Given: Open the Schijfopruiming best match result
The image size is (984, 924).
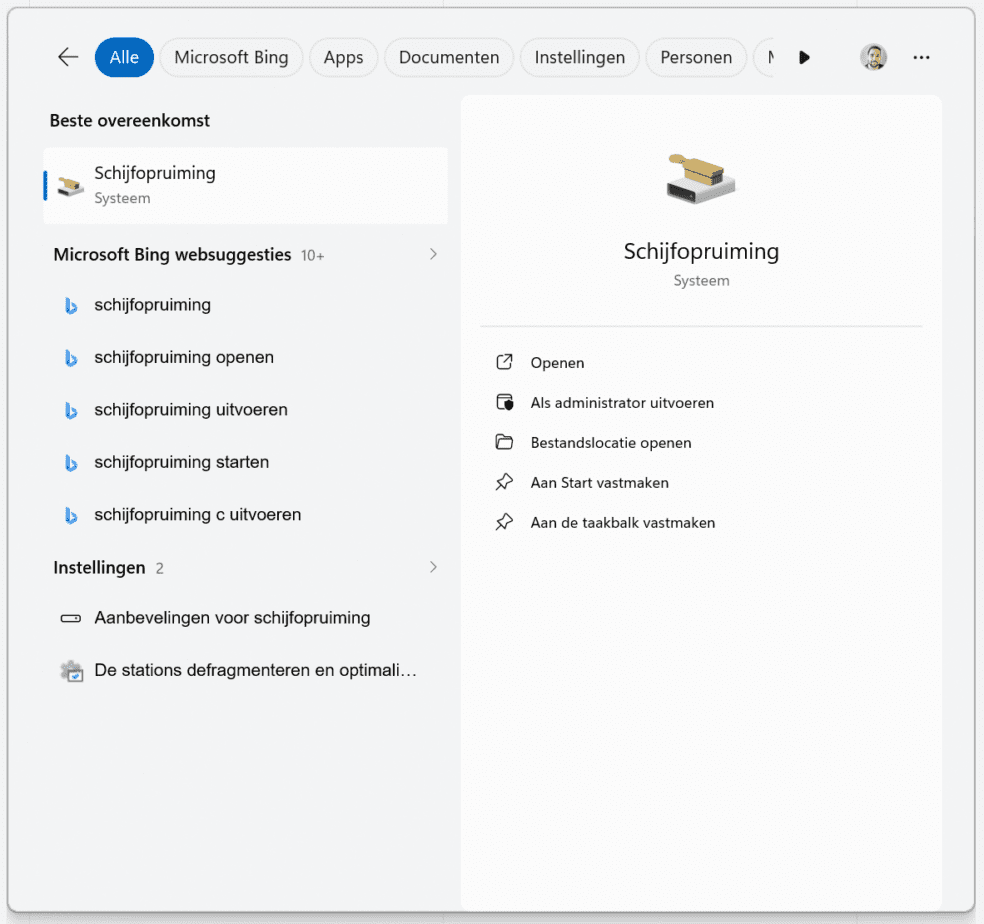Looking at the screenshot, I should coord(245,186).
